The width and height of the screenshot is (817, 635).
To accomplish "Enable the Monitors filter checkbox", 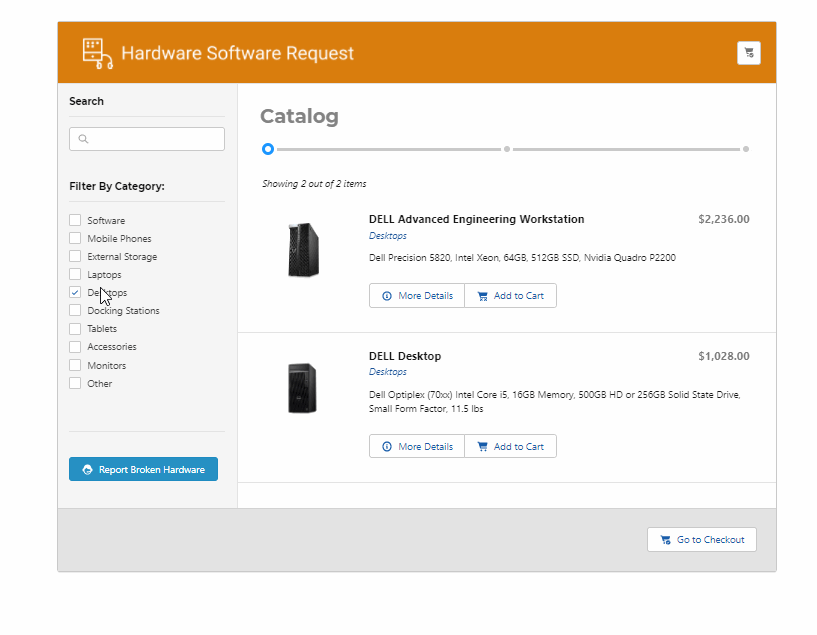I will [x=75, y=365].
